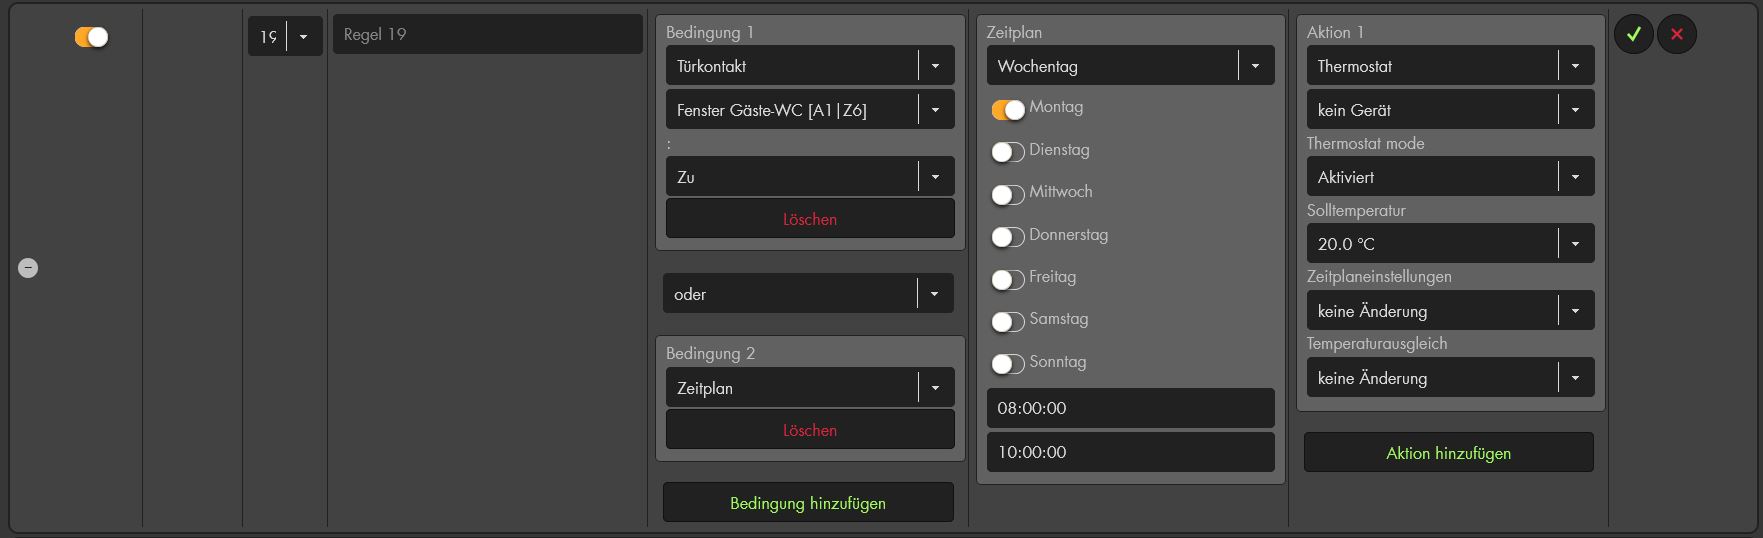Open the Wochentag schedule type dropdown

point(1130,66)
